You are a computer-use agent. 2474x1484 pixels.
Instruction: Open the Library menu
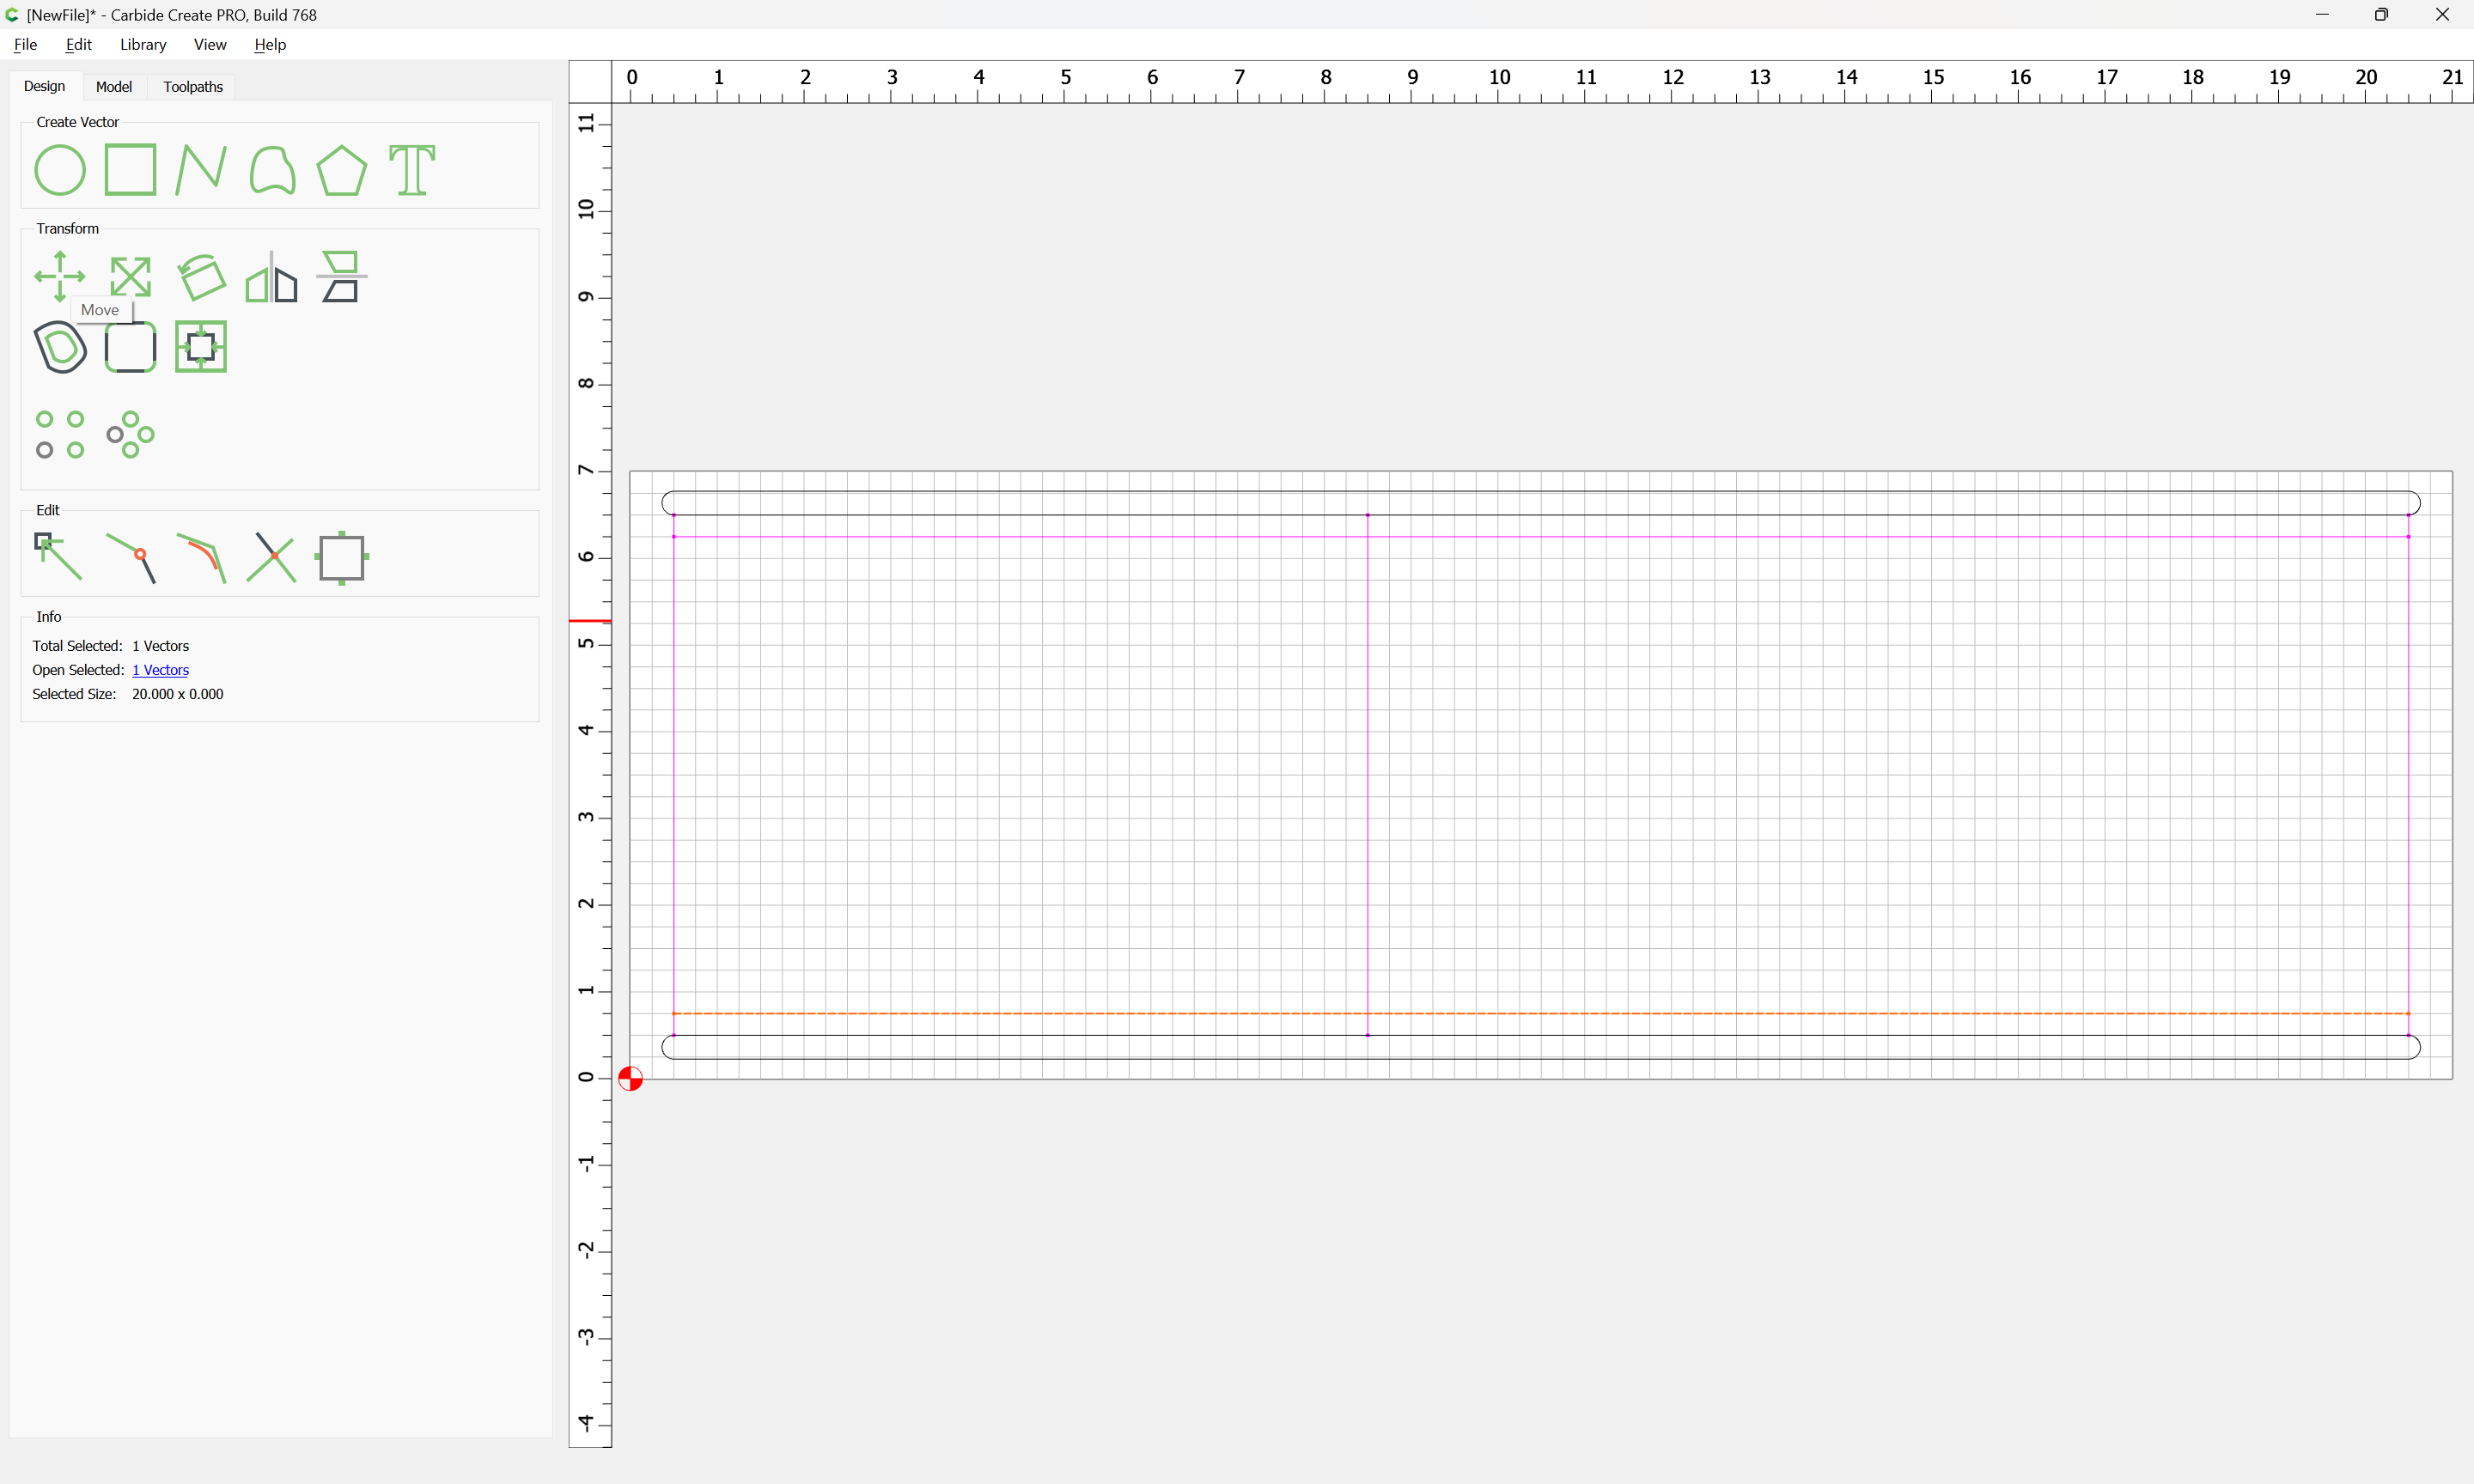point(143,44)
